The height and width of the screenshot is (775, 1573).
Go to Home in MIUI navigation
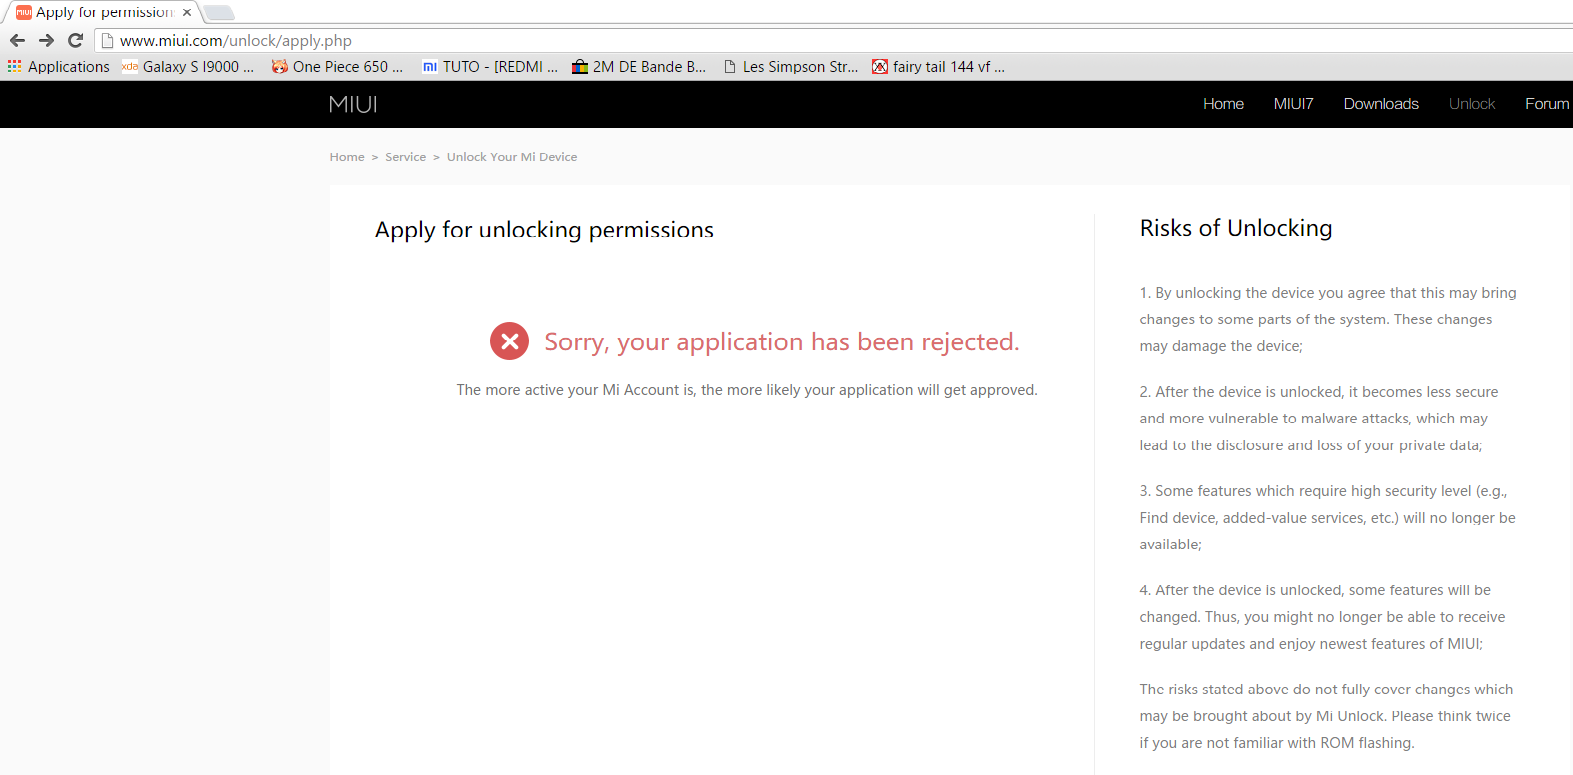1223,104
